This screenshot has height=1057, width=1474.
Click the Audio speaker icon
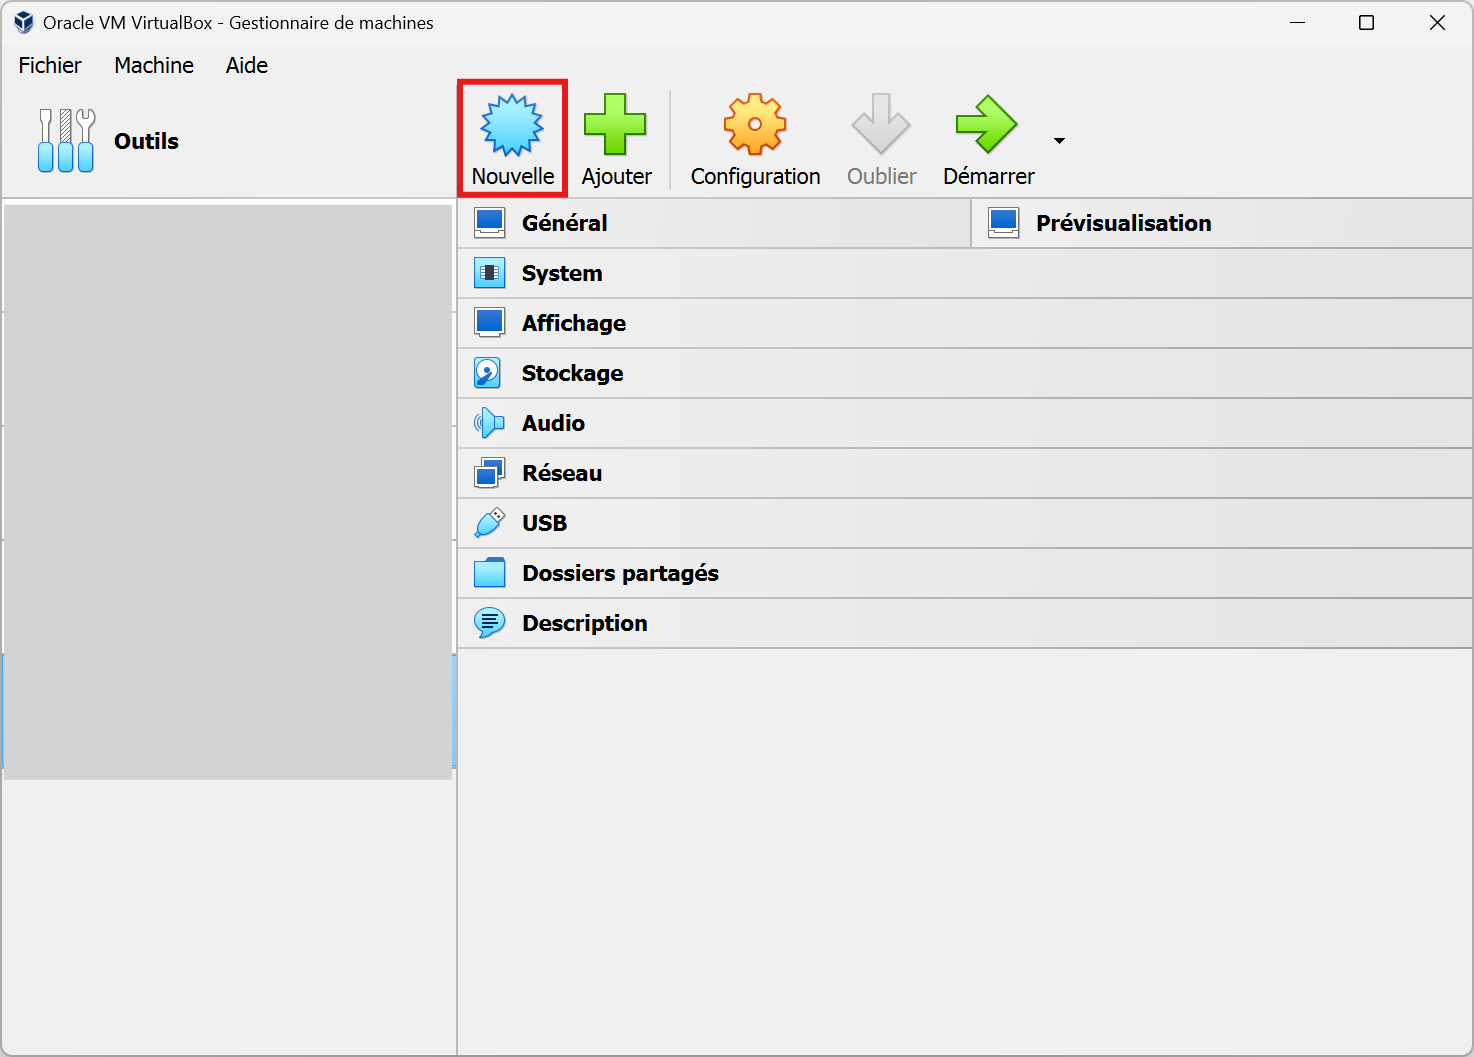489,423
